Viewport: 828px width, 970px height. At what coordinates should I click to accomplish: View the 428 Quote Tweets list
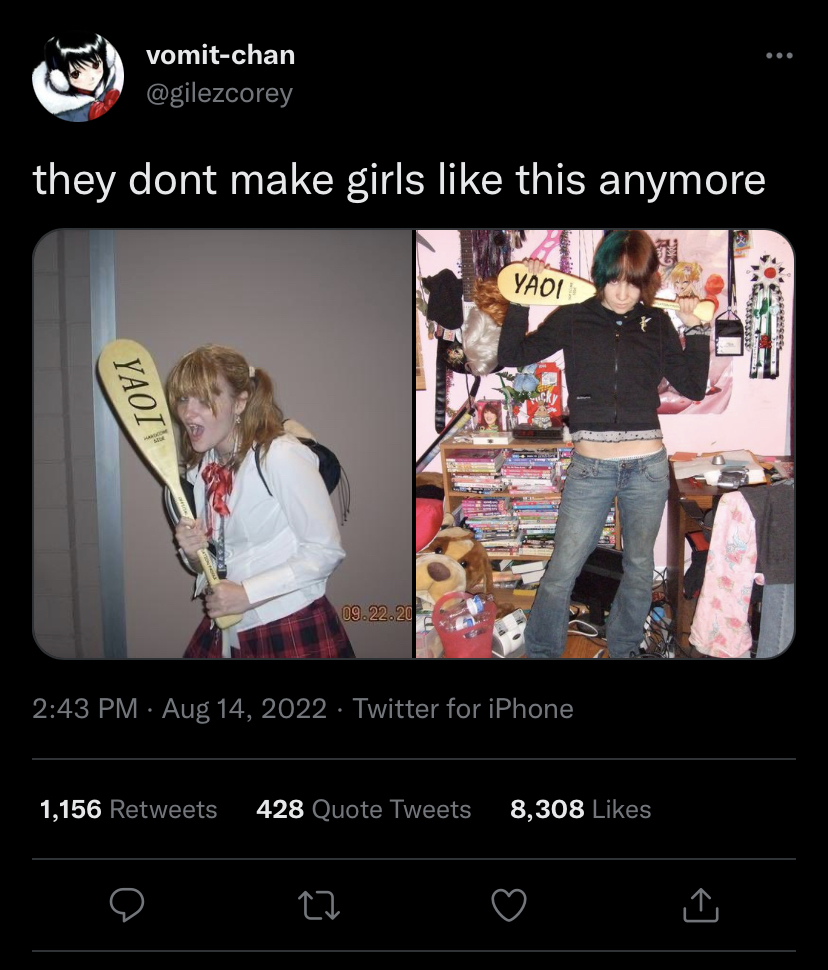(x=363, y=809)
